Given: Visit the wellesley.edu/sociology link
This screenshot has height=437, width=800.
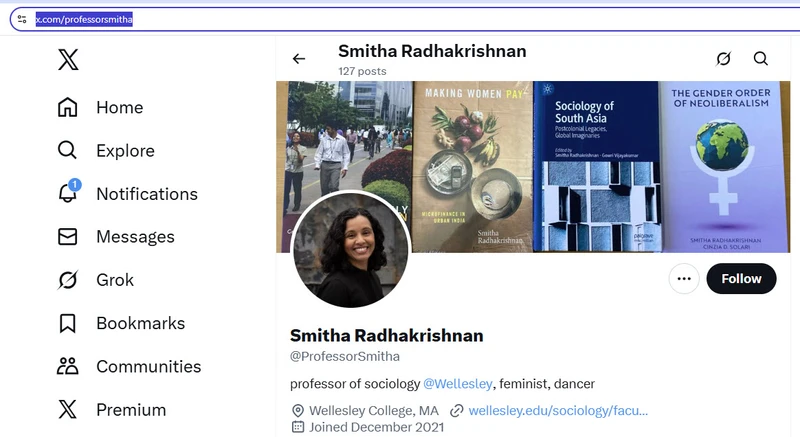Looking at the screenshot, I should pyautogui.click(x=558, y=410).
